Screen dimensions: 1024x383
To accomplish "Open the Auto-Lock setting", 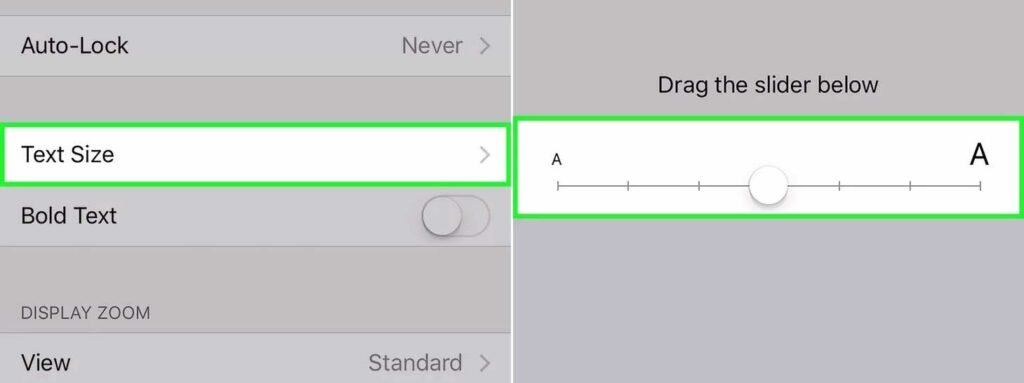I will click(255, 46).
